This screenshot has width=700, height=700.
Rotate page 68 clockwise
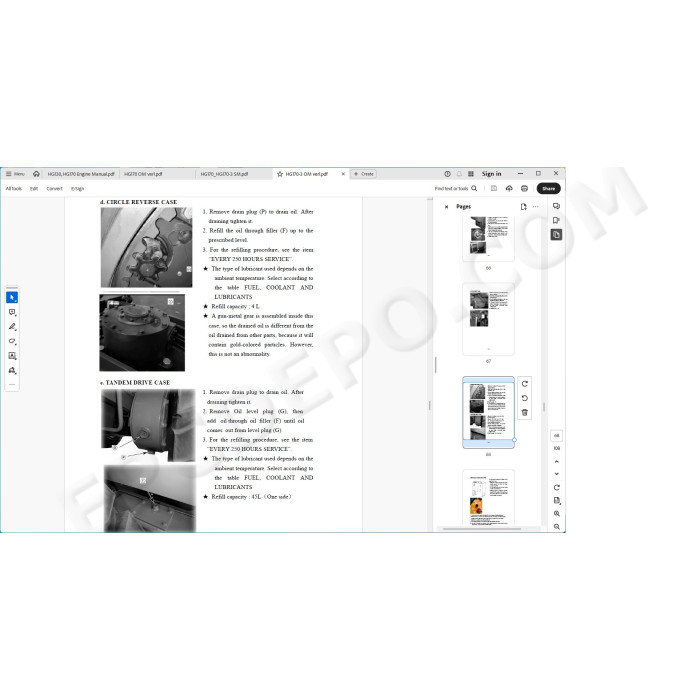(x=525, y=384)
